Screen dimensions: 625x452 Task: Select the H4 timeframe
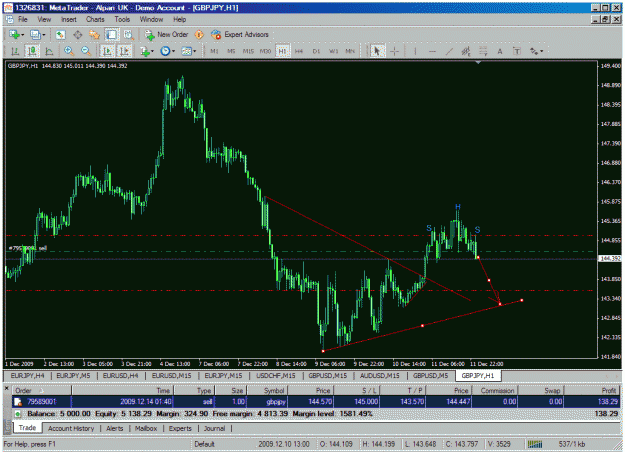(299, 51)
